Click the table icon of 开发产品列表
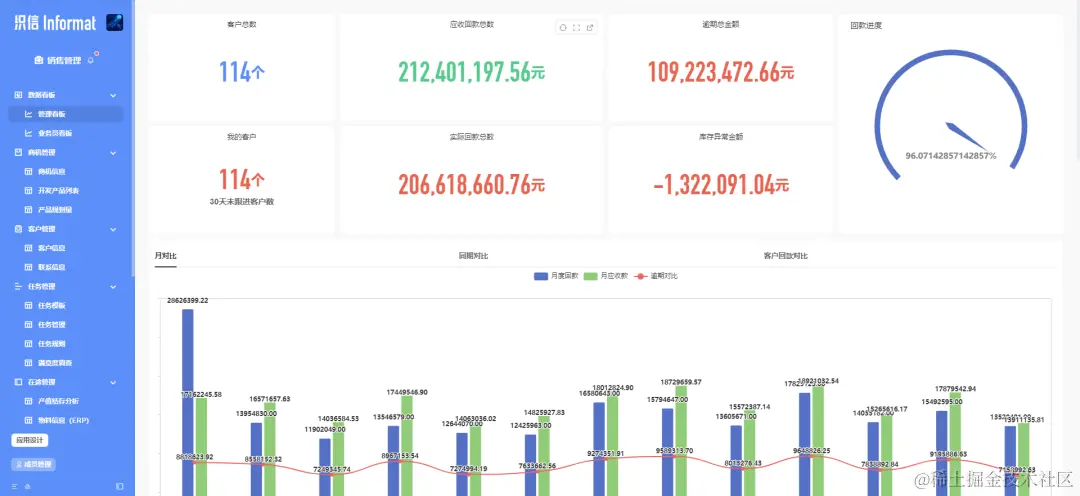The image size is (1080, 496). [x=29, y=190]
